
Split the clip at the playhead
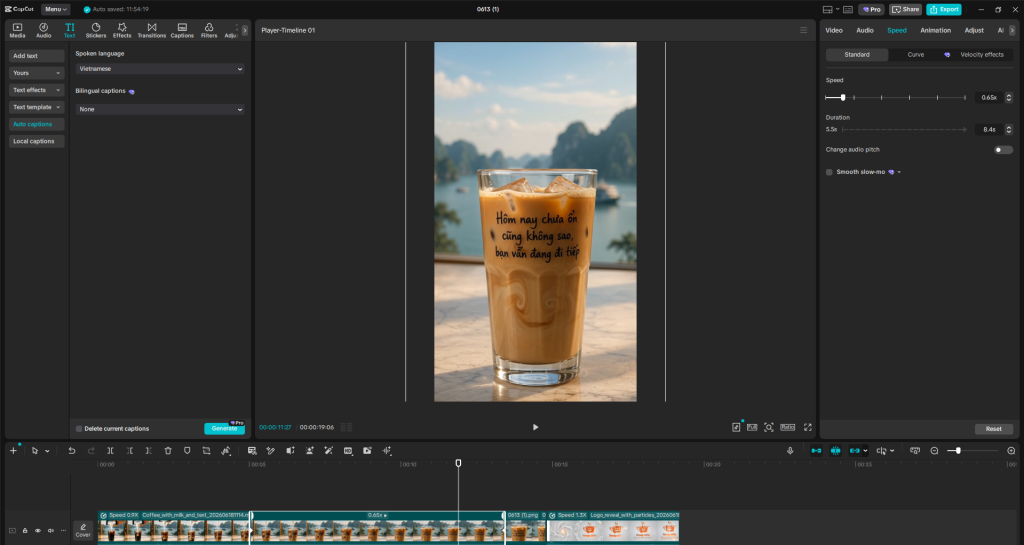pyautogui.click(x=110, y=450)
